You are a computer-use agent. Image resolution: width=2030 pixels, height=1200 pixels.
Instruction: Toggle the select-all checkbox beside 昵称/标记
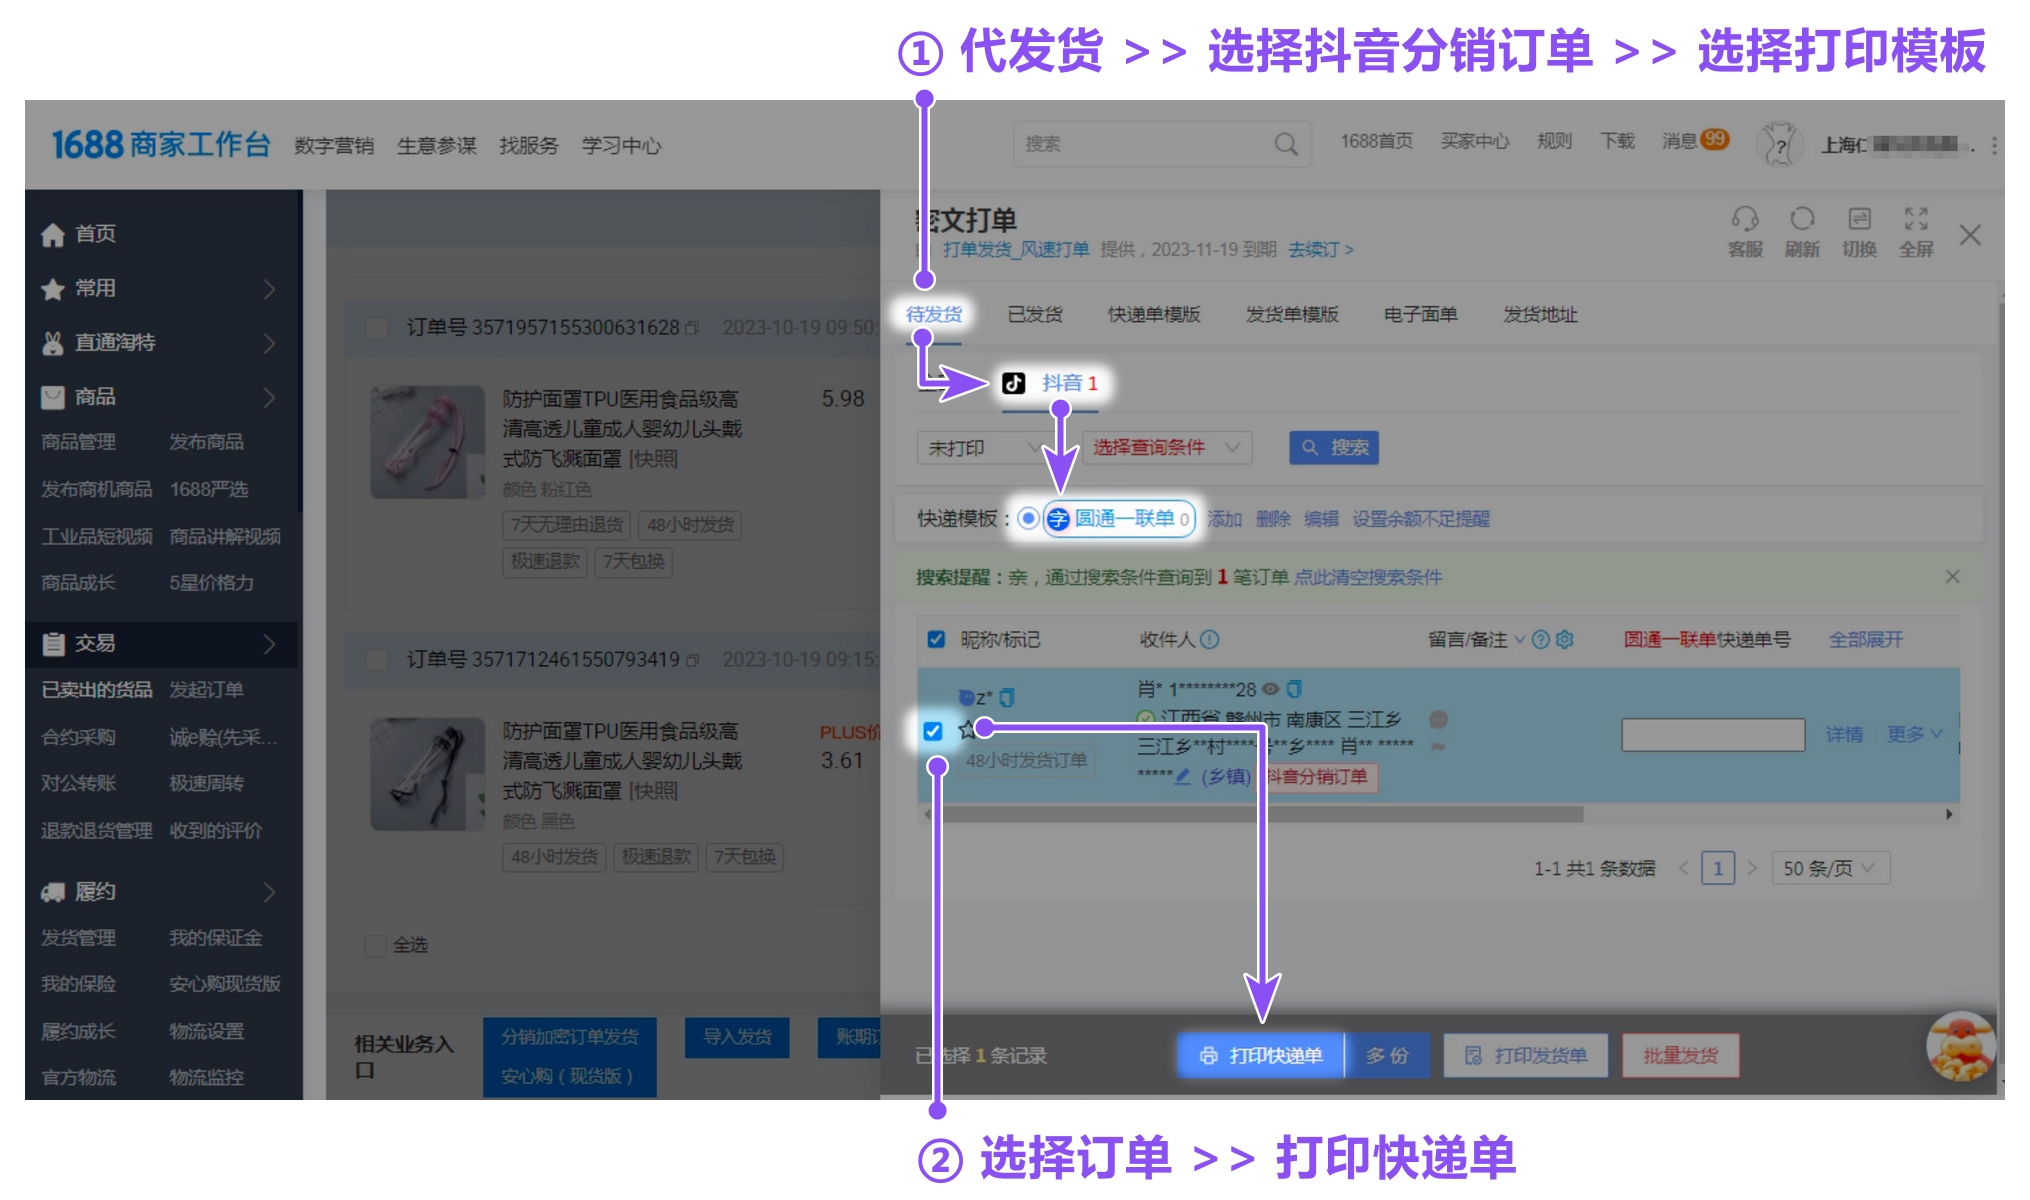pyautogui.click(x=936, y=639)
